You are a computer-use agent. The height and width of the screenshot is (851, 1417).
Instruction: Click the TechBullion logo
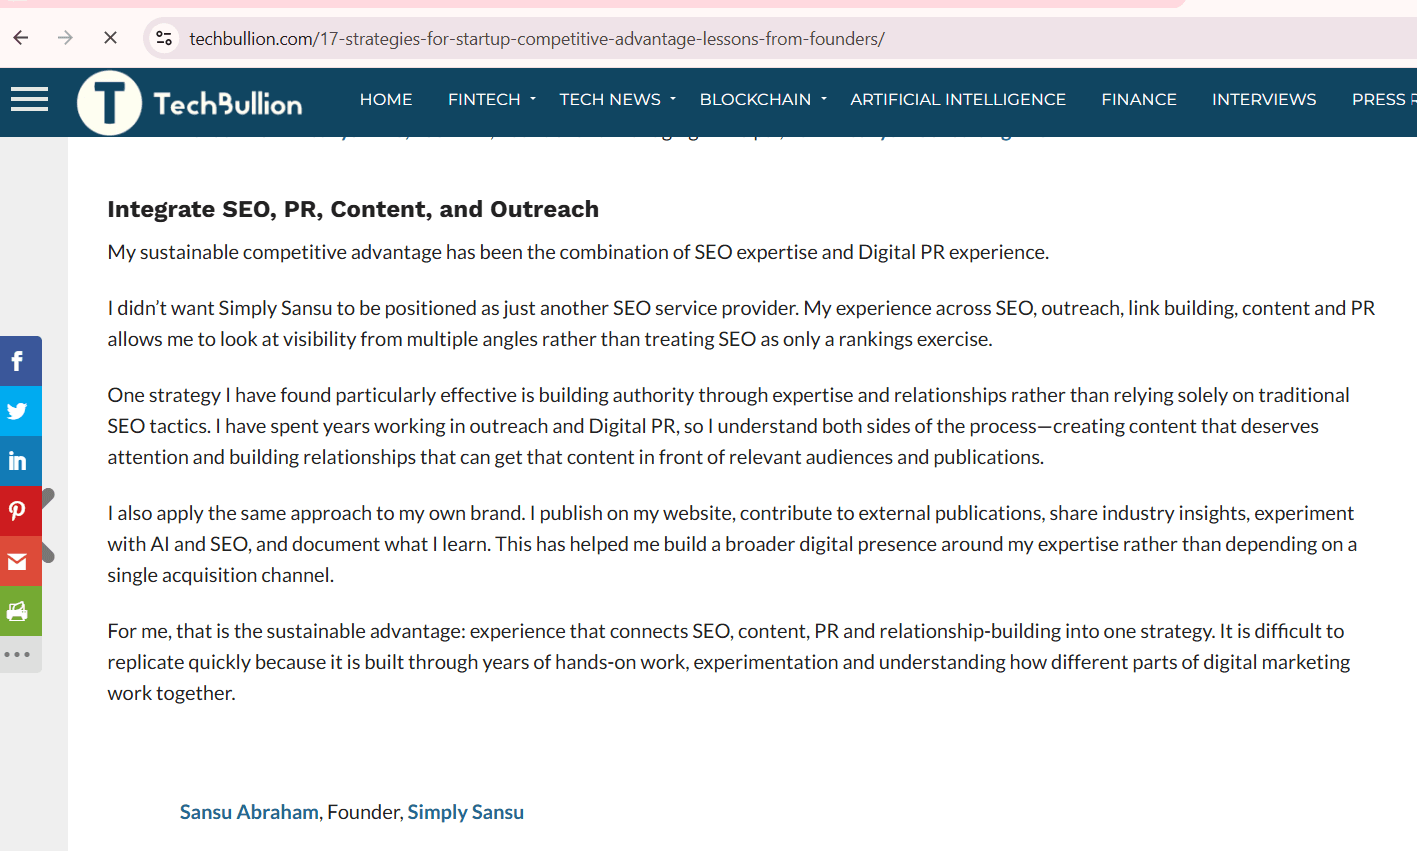pyautogui.click(x=190, y=103)
